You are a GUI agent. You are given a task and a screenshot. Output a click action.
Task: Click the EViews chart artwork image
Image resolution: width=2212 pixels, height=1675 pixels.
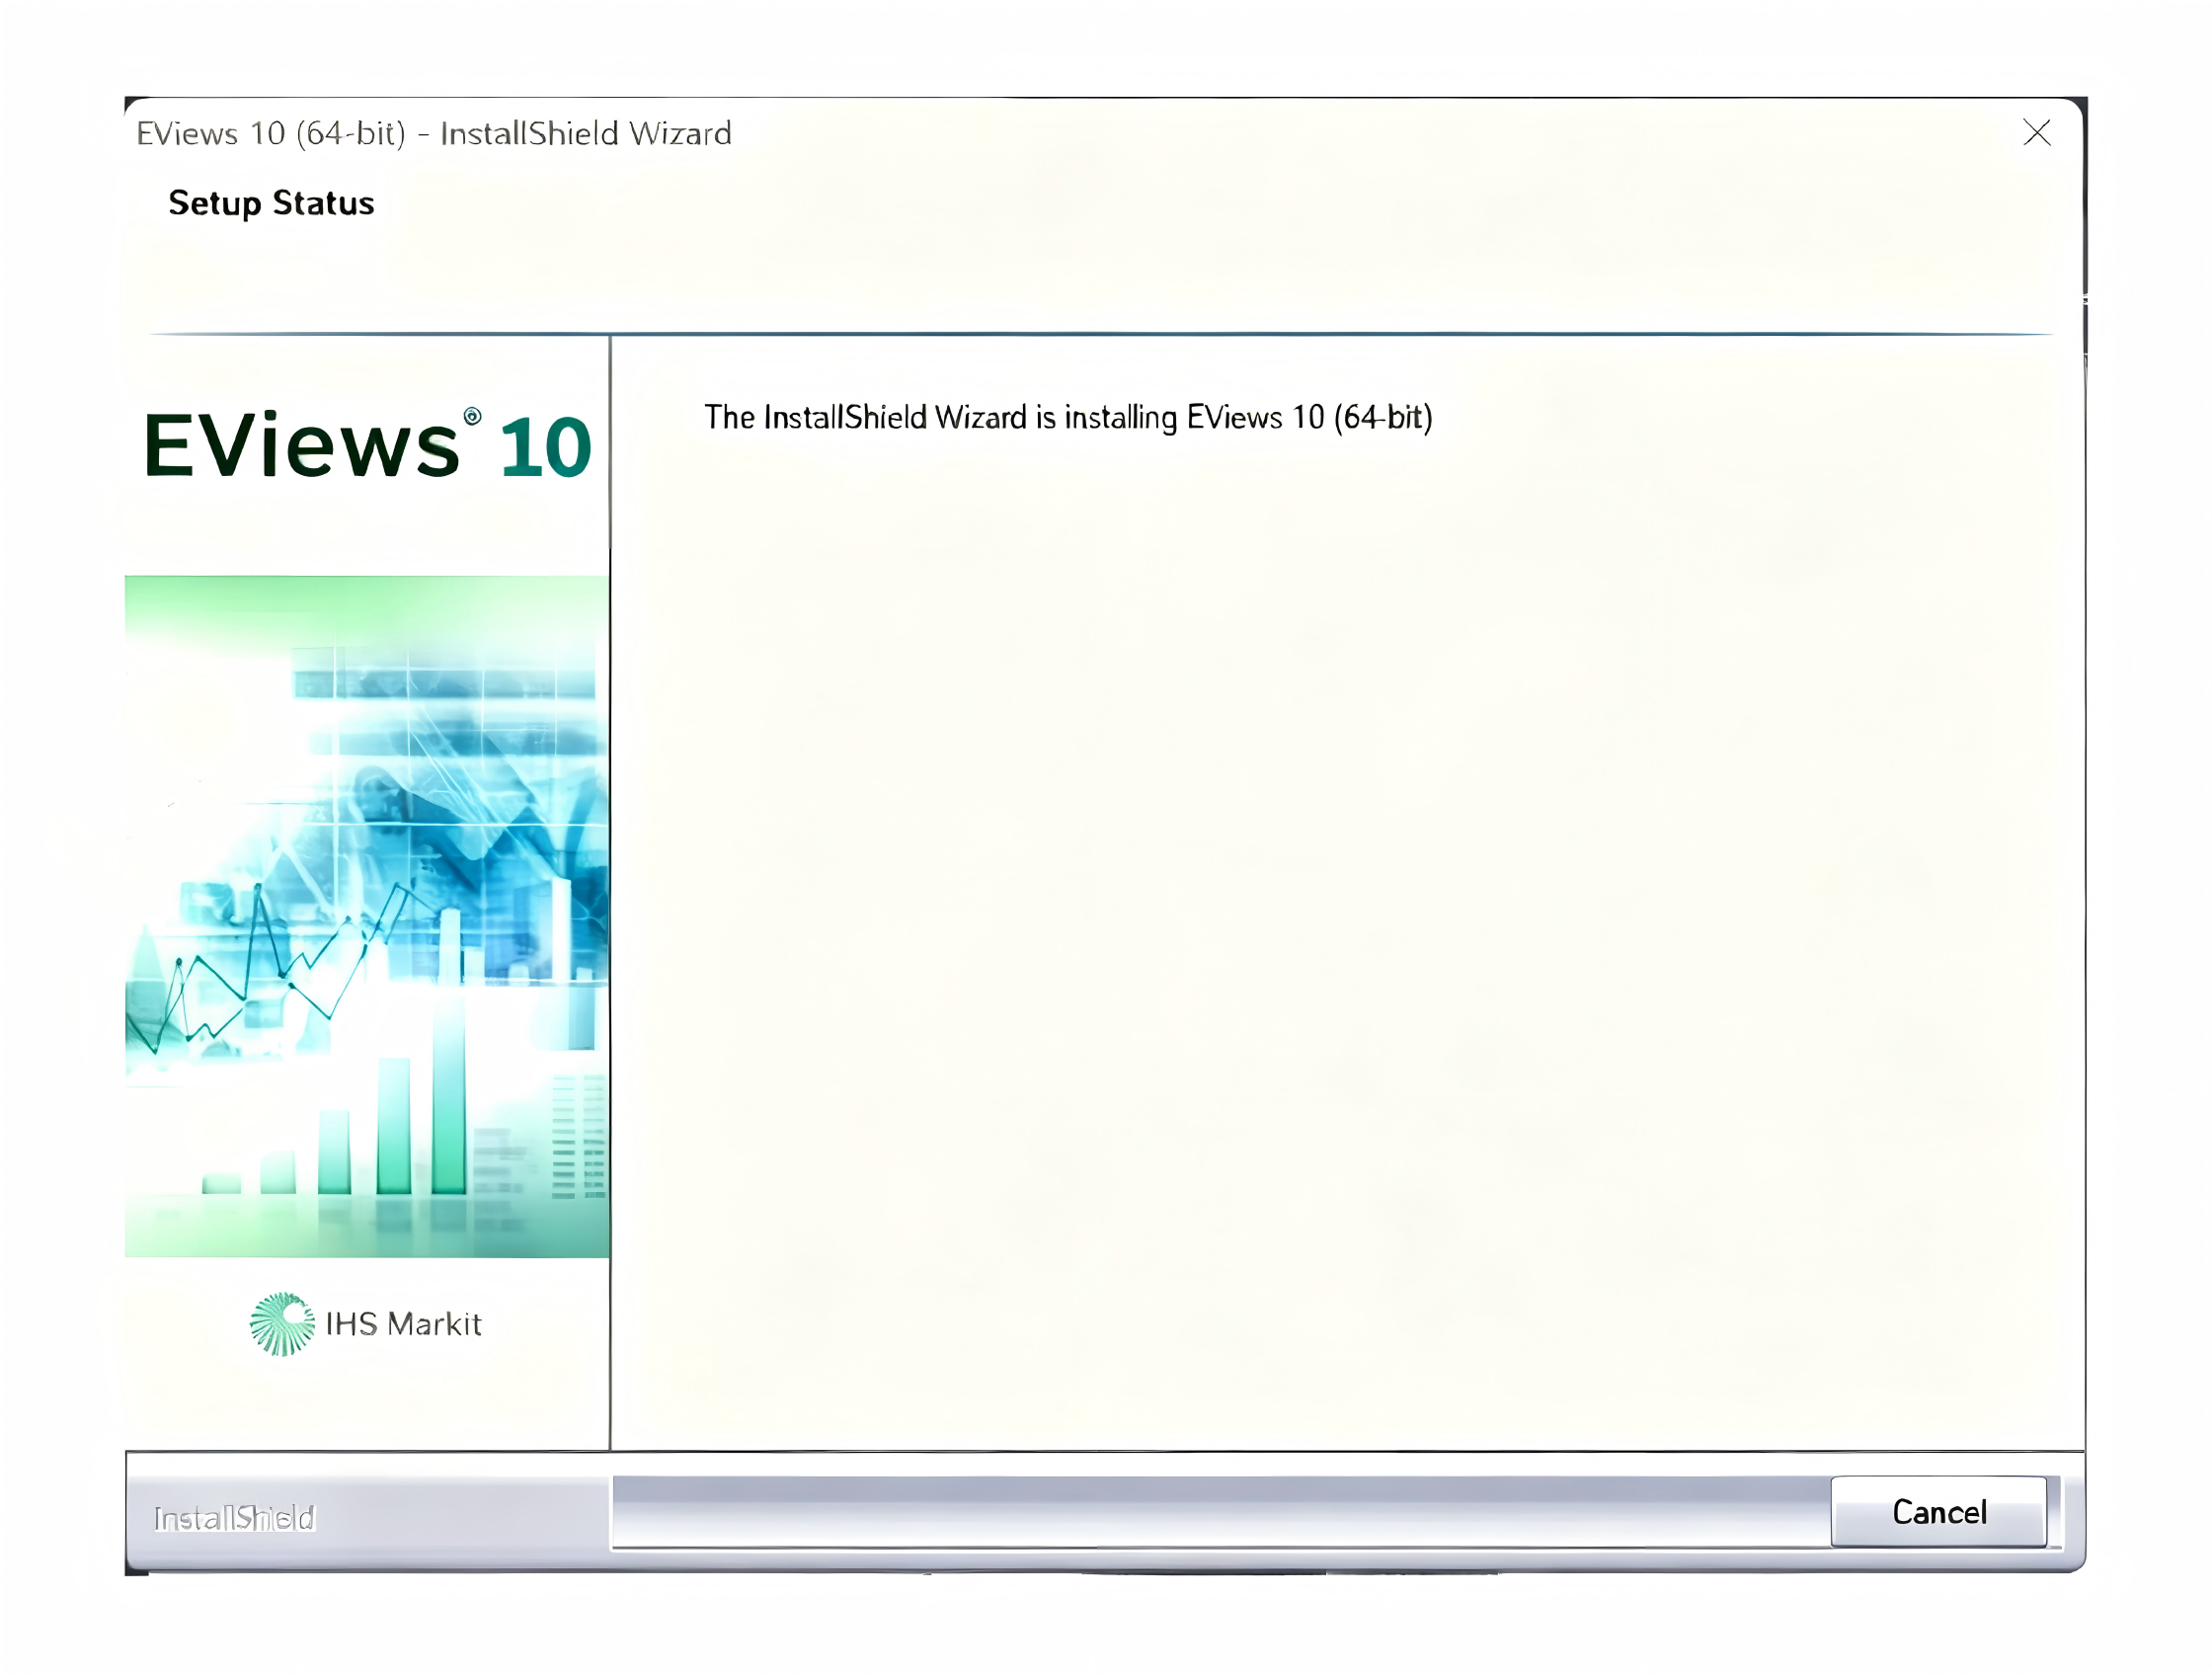(367, 916)
